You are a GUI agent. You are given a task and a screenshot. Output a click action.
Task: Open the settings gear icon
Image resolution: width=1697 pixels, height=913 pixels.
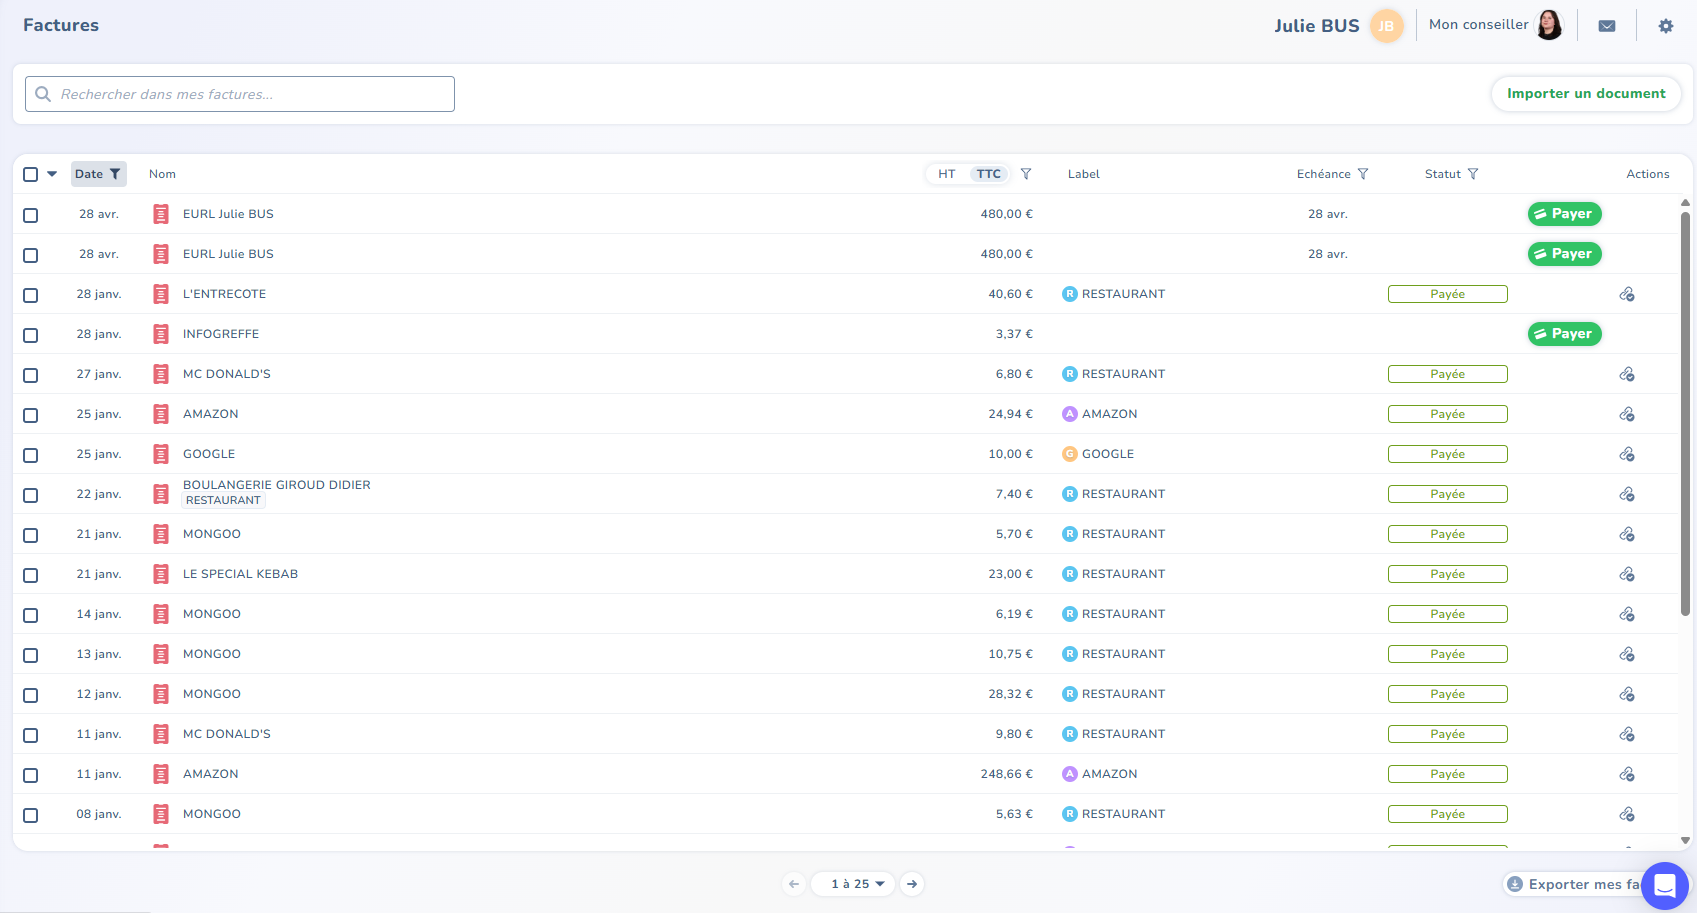(1665, 26)
